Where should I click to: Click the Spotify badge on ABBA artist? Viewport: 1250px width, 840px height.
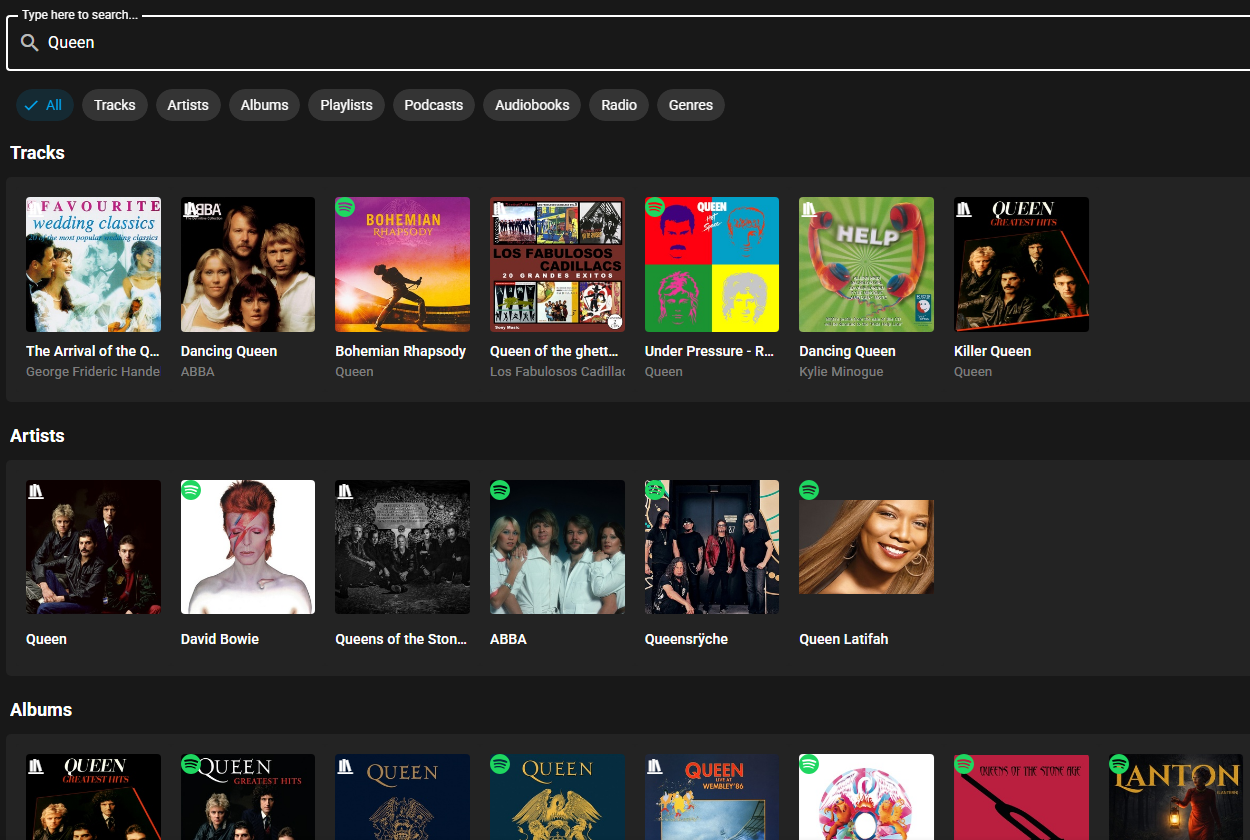(500, 490)
